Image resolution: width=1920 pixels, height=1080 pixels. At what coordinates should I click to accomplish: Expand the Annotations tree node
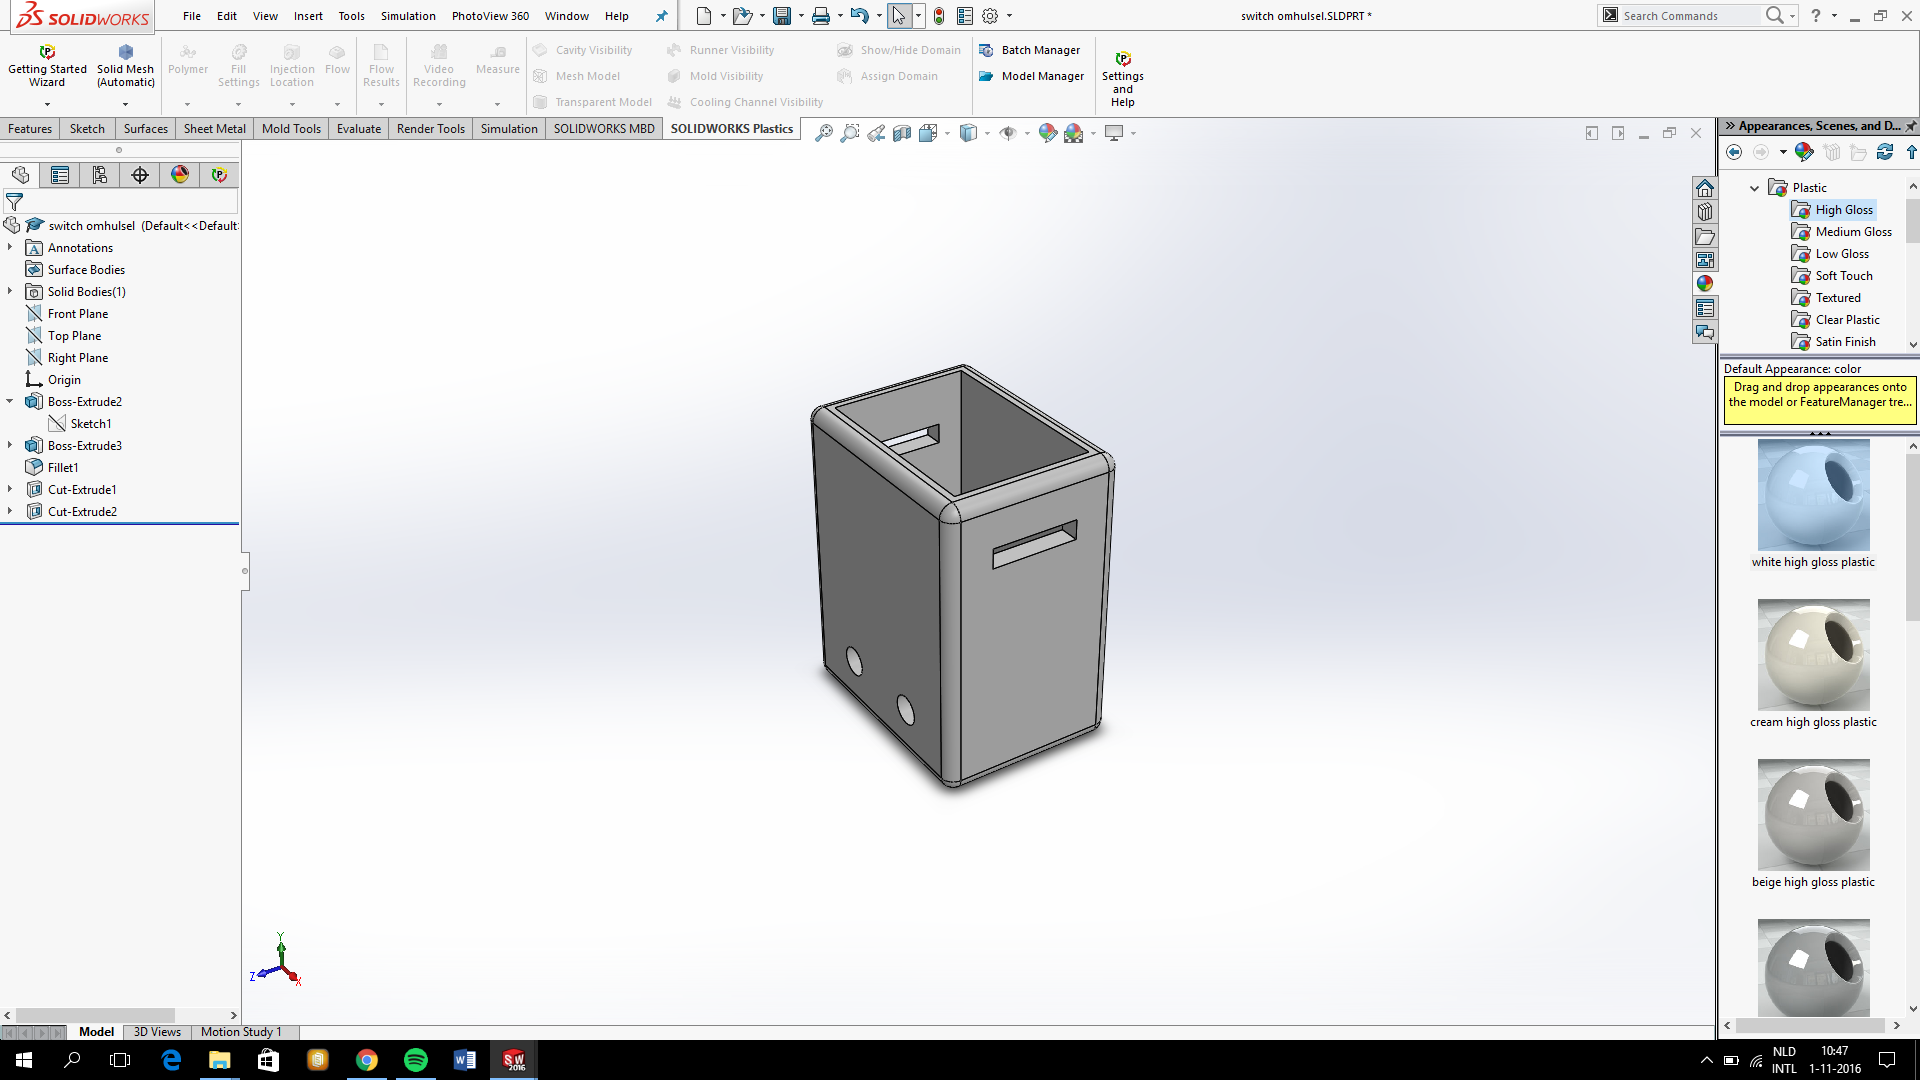[x=10, y=247]
